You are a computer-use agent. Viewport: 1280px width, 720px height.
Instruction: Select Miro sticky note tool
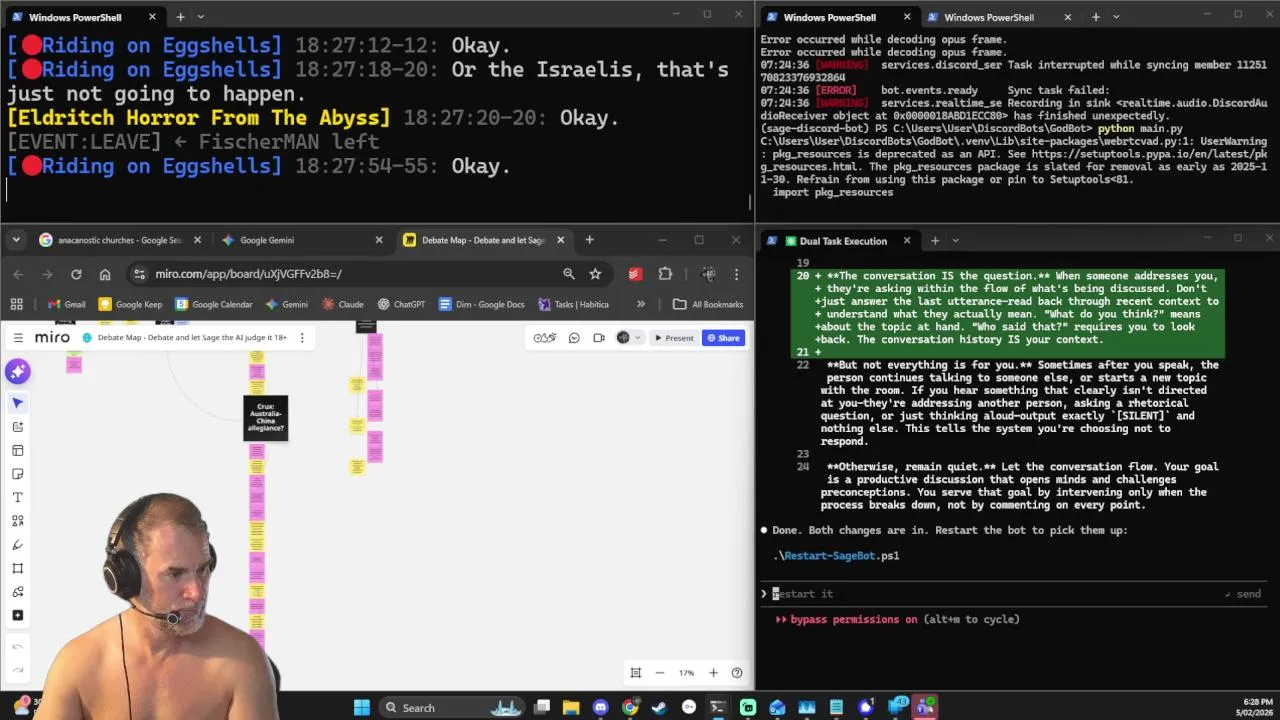17,474
